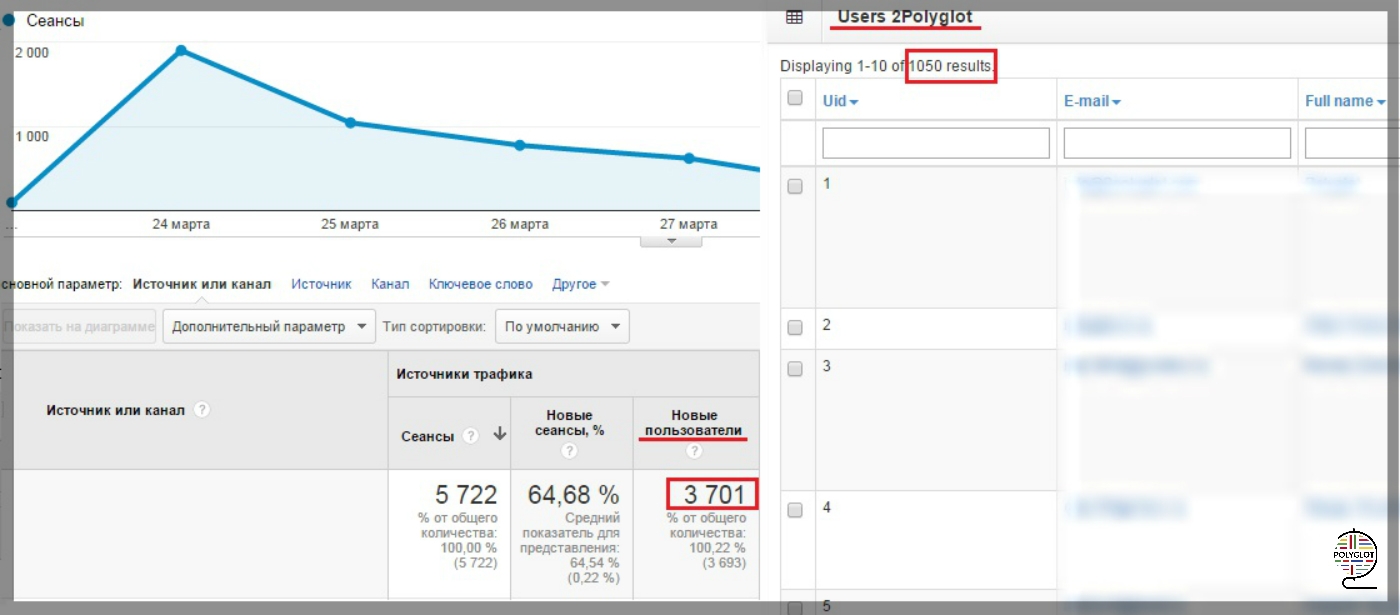Viewport: 1400px width, 615px height.
Task: Click the sort arrow in Сеансы column
Action: pos(499,436)
